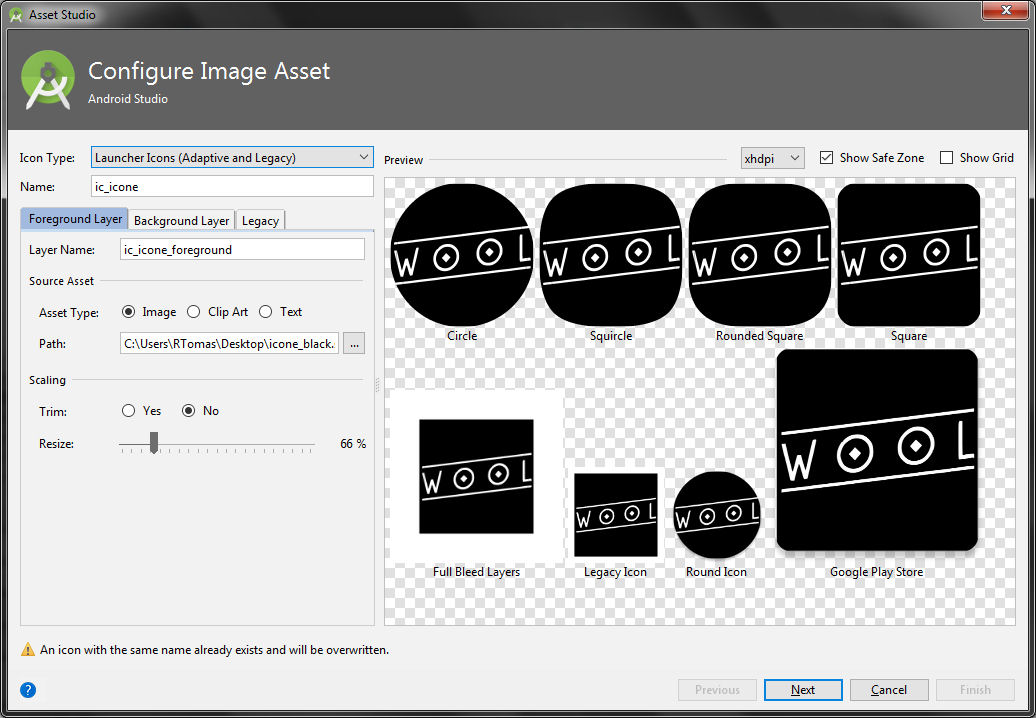Screen dimensions: 1036x718
Task: Click inside the Name input field
Action: 232,186
